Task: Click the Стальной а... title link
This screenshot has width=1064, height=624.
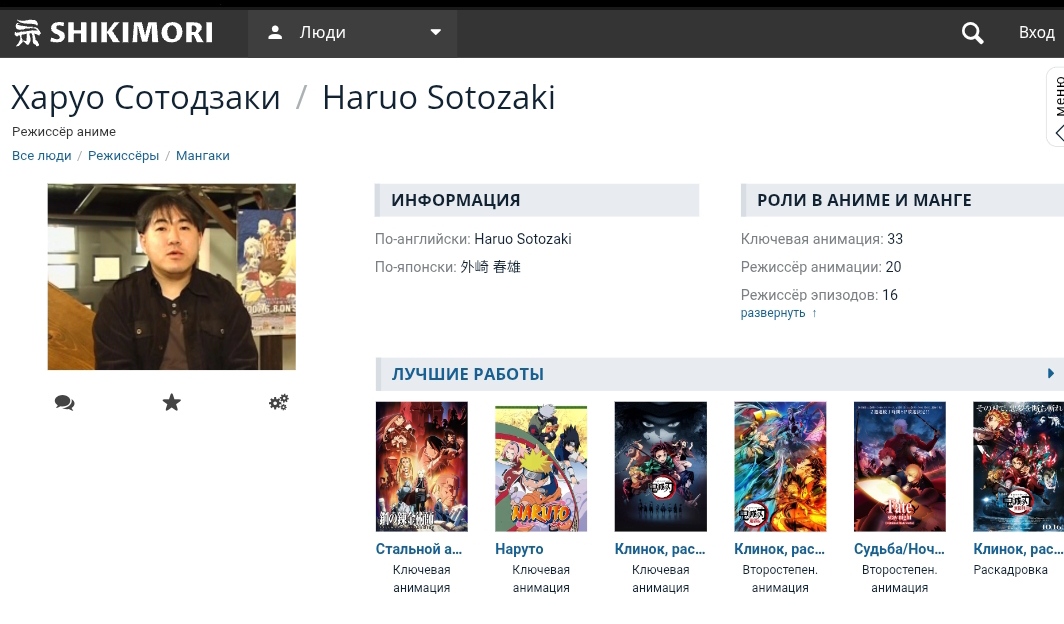Action: click(x=419, y=549)
